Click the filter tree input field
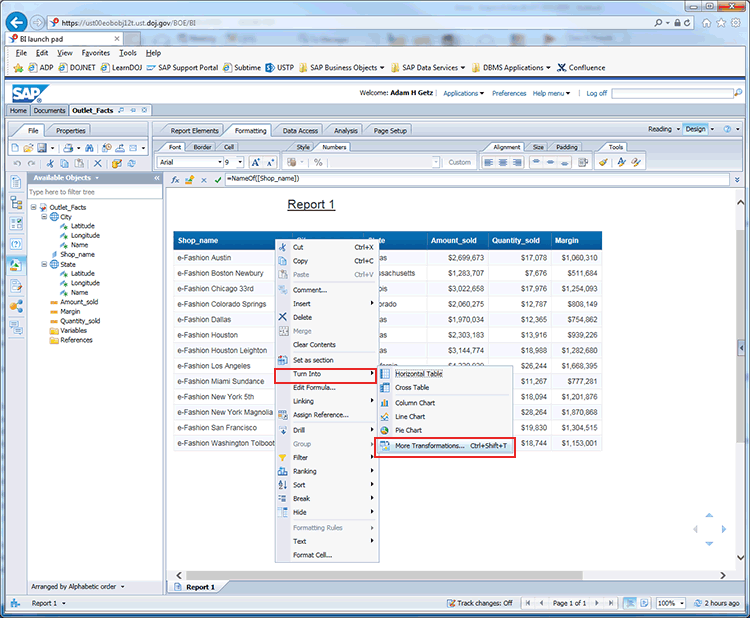 point(94,192)
